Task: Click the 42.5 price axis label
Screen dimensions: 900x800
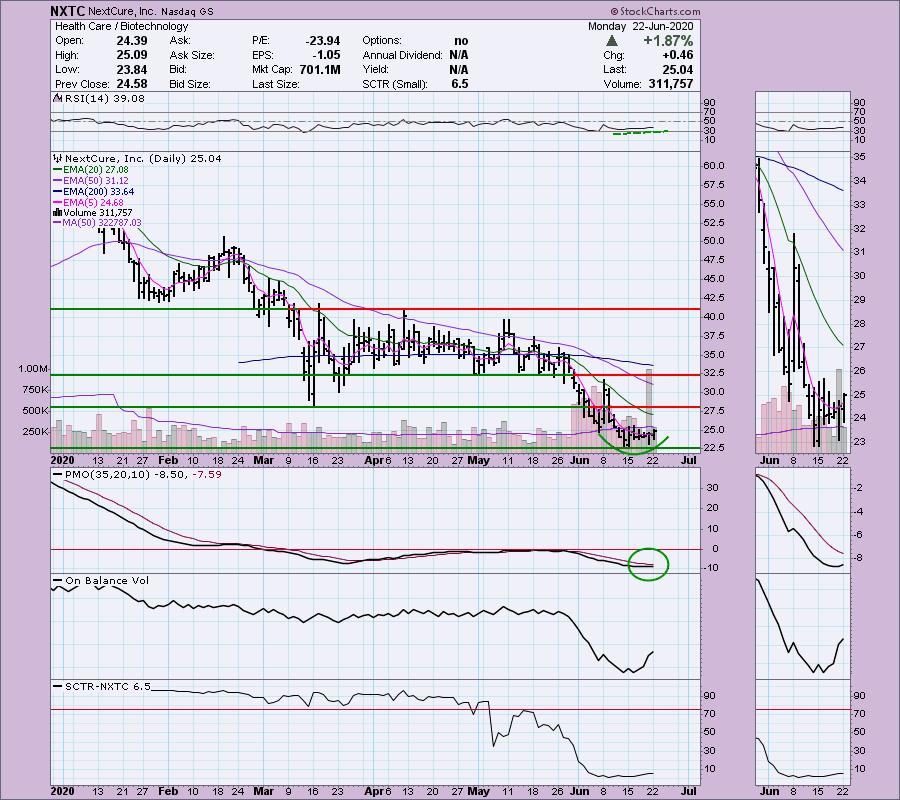Action: (714, 298)
